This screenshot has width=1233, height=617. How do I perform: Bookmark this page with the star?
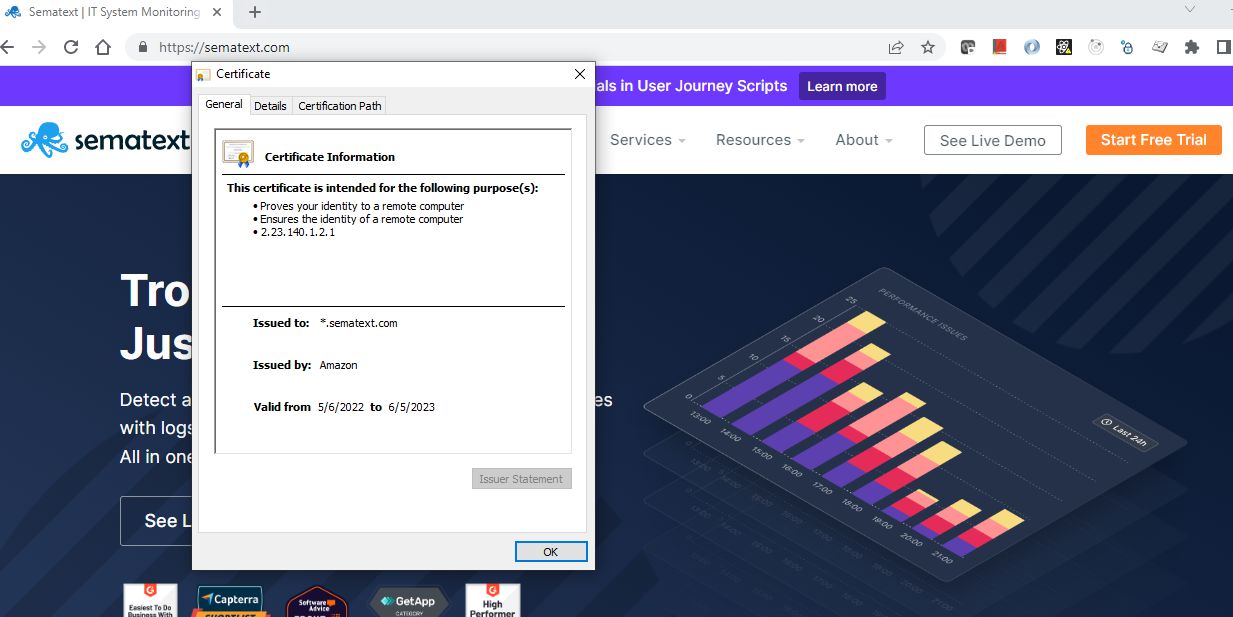[928, 47]
